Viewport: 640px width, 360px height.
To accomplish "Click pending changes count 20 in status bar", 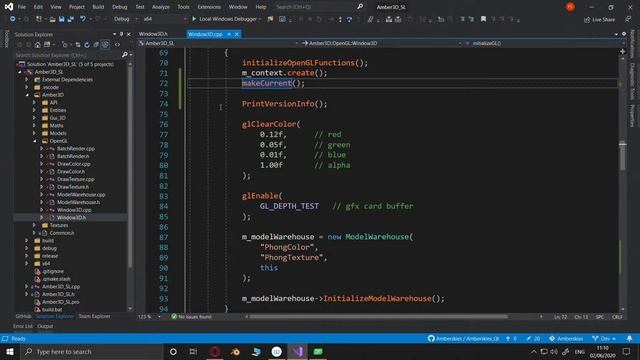I will click(533, 338).
